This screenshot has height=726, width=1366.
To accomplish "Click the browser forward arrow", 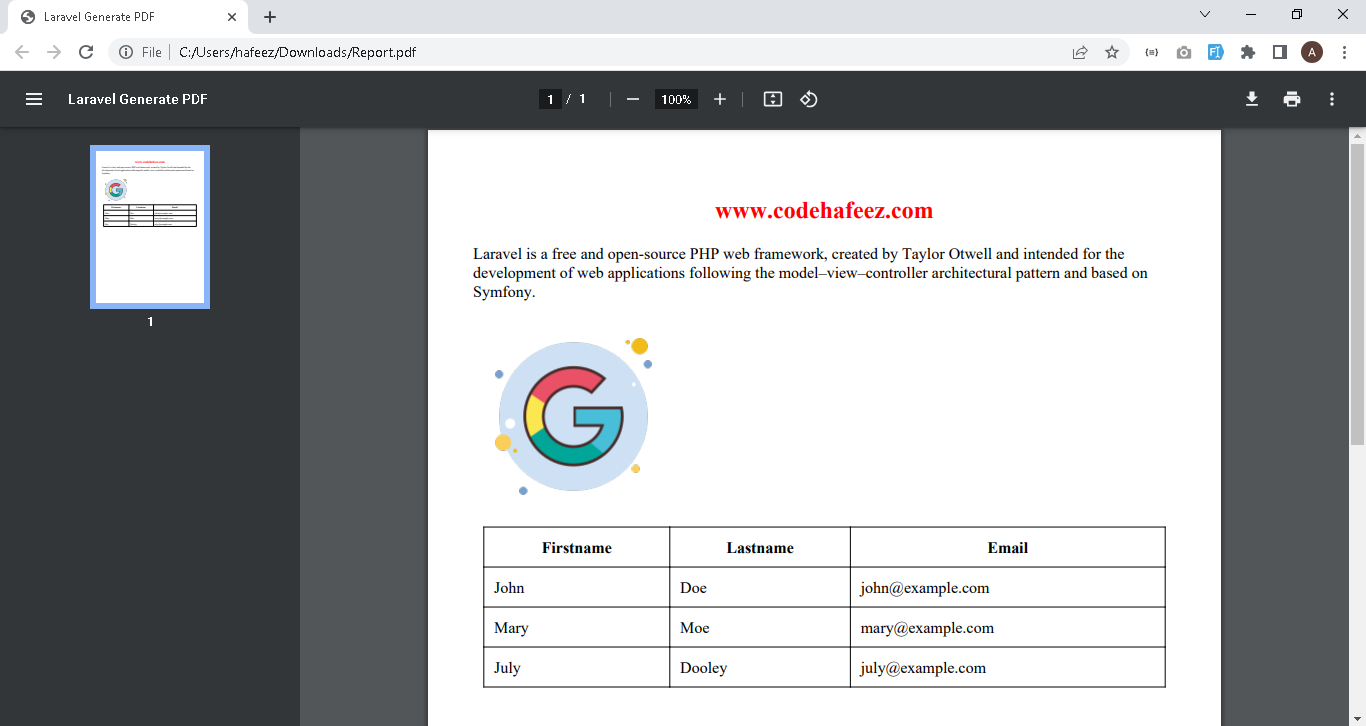I will pyautogui.click(x=54, y=52).
